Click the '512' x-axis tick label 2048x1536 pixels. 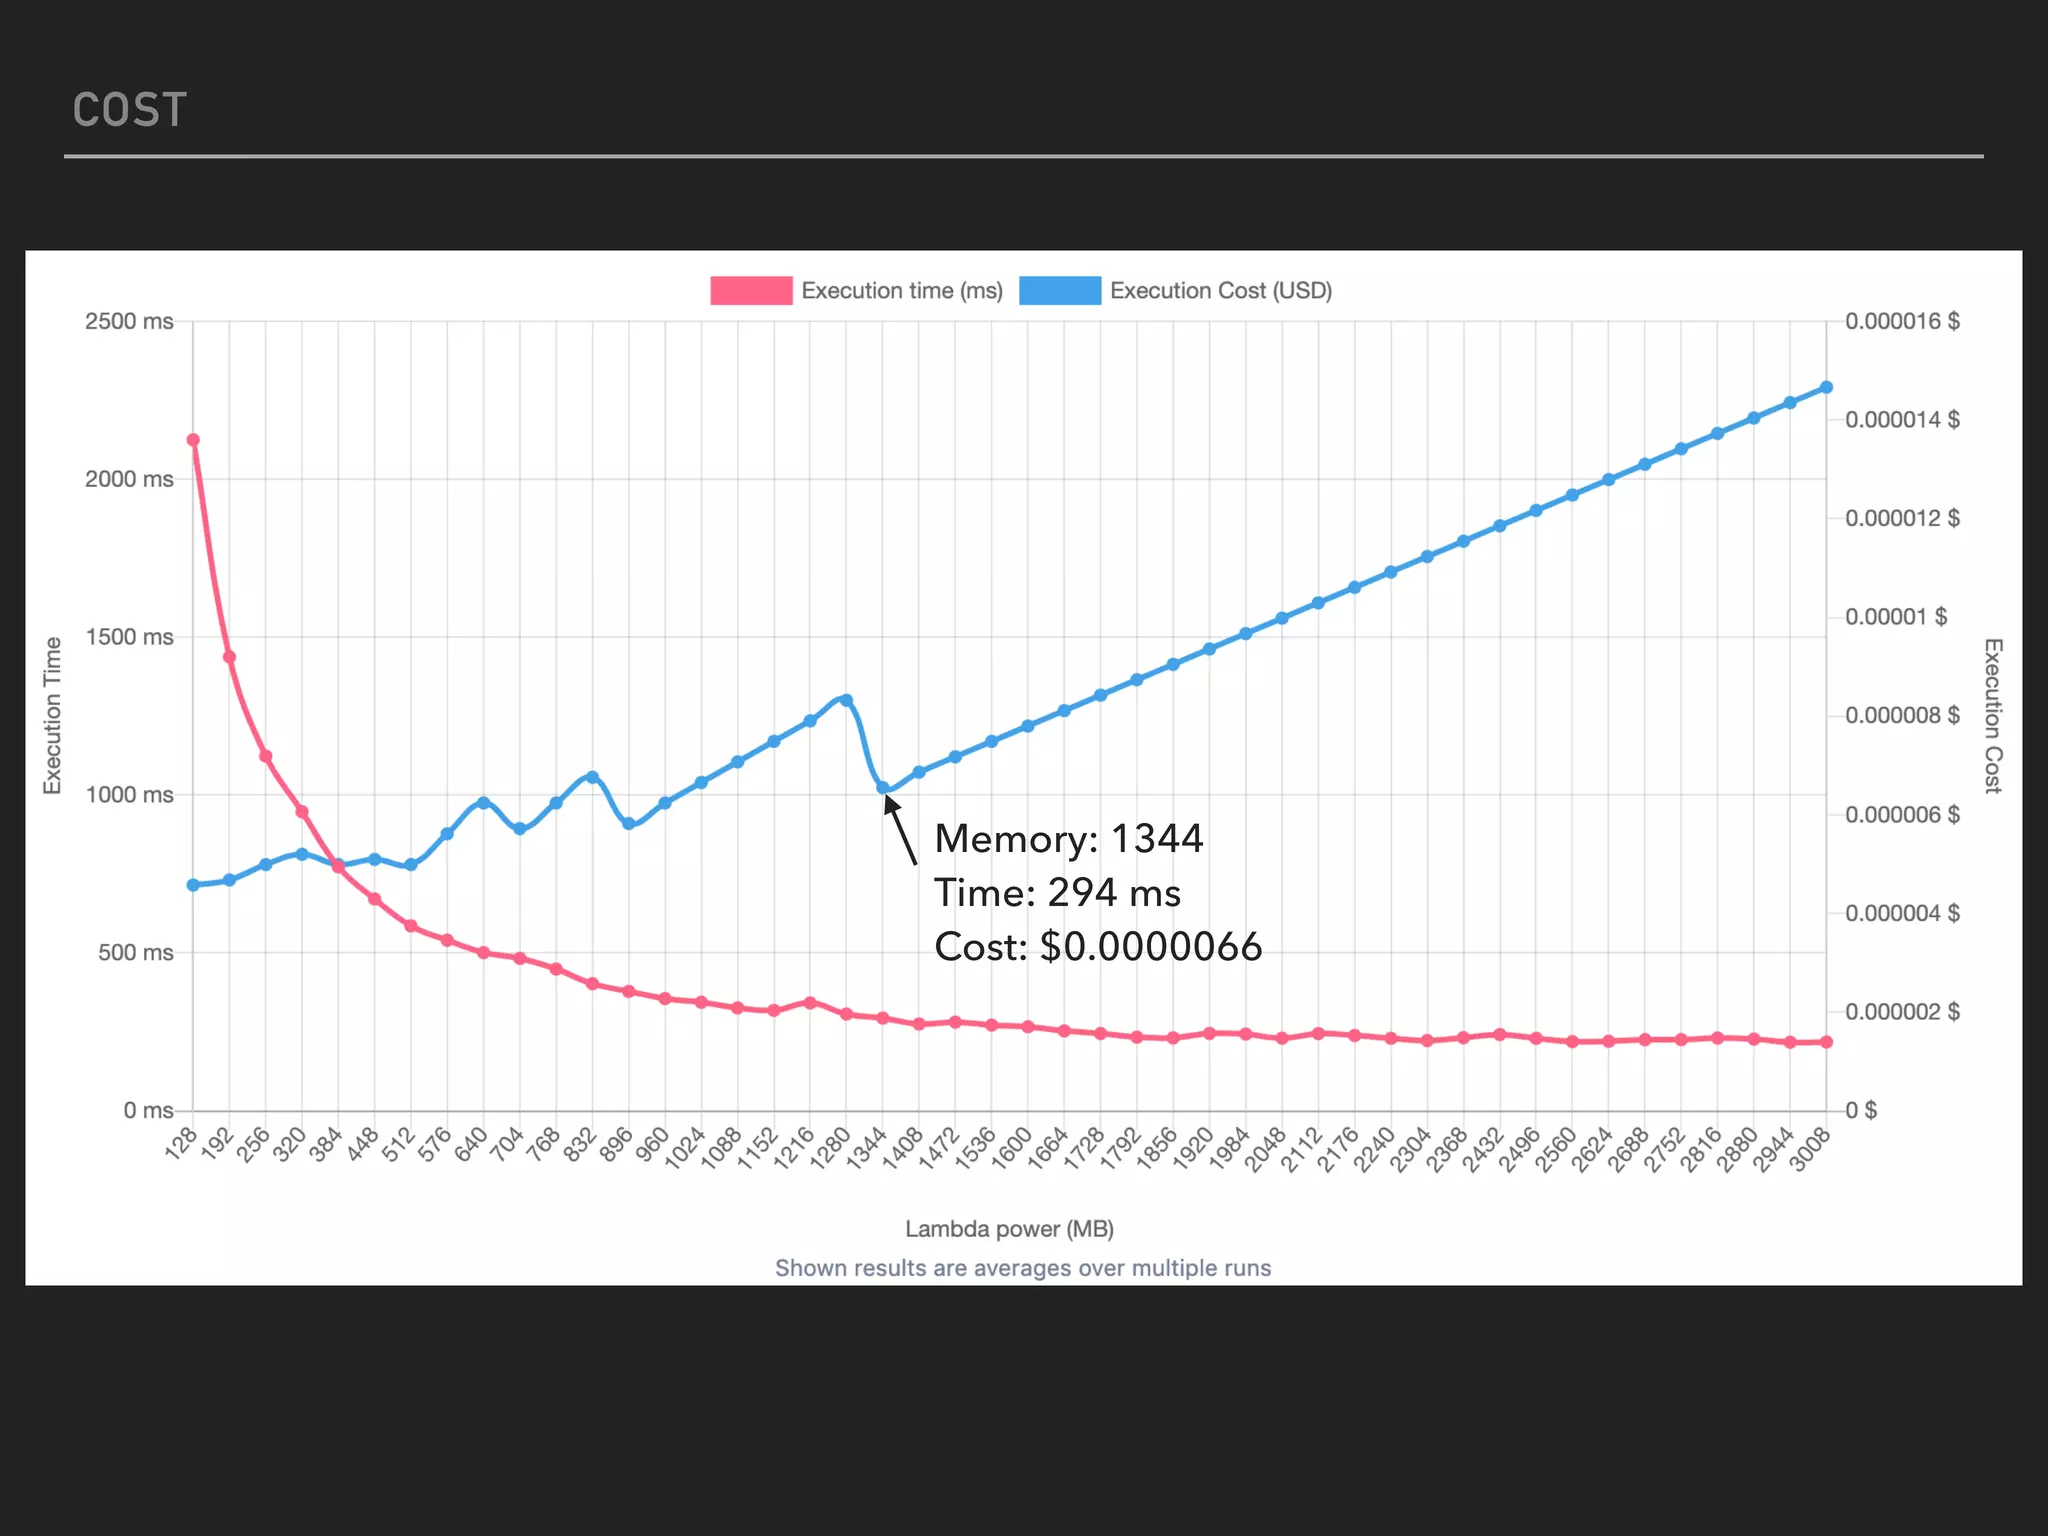coord(399,1143)
